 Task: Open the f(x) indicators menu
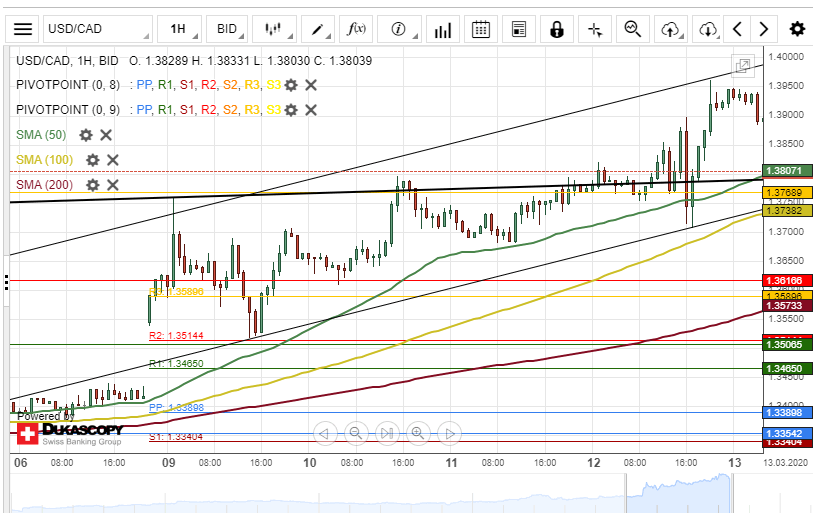[x=357, y=29]
